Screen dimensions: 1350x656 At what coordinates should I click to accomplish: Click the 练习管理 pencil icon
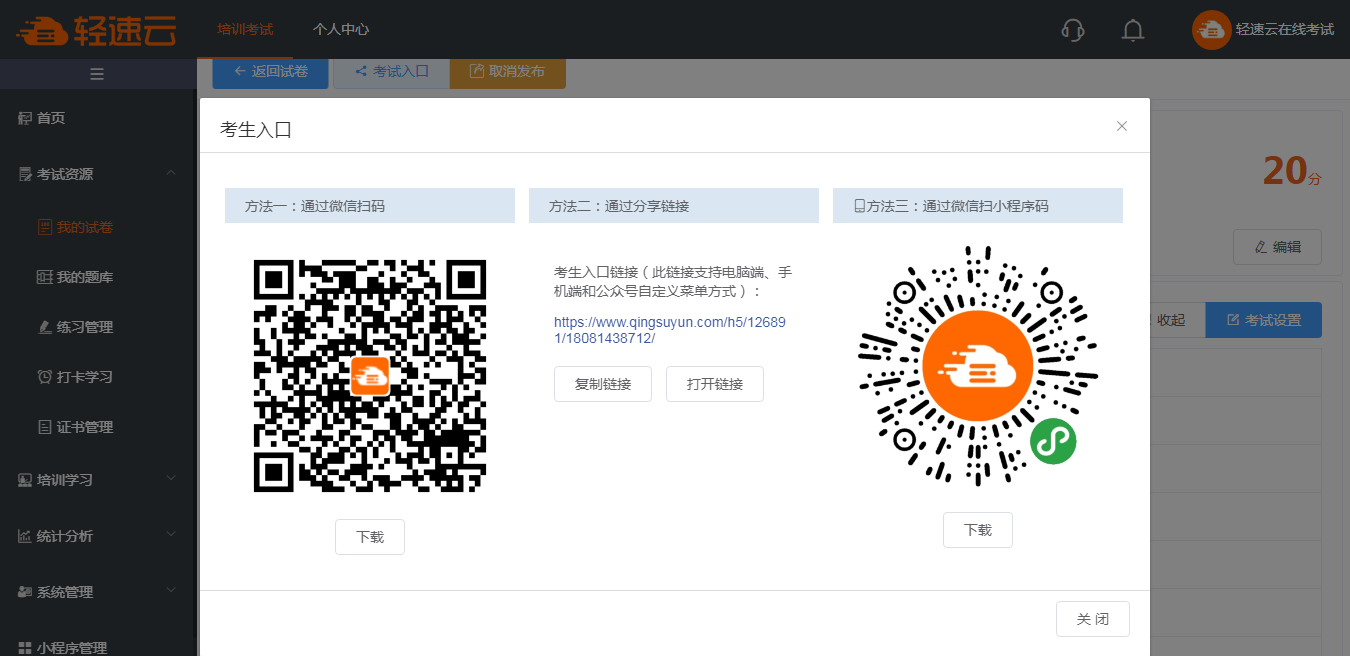tap(44, 327)
